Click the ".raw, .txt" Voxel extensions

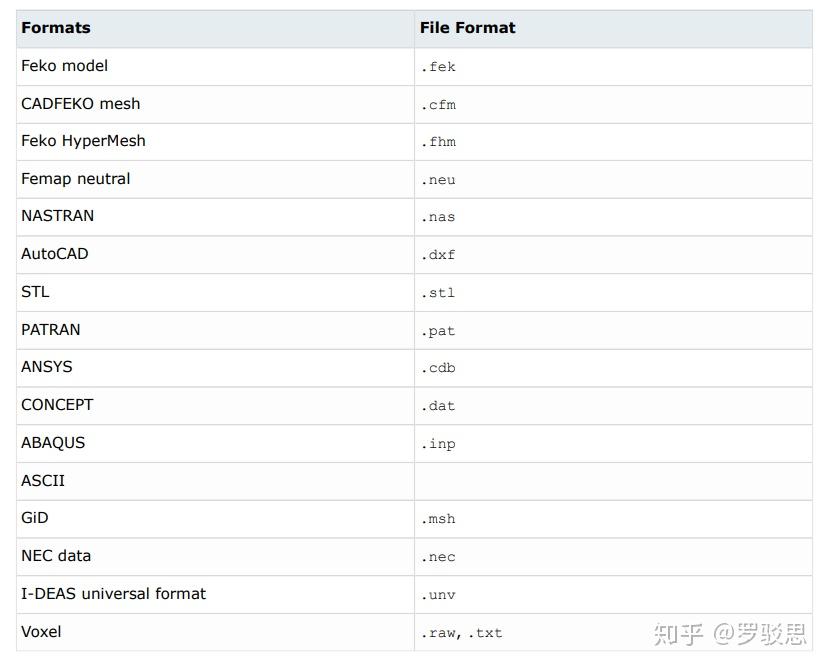(x=461, y=633)
